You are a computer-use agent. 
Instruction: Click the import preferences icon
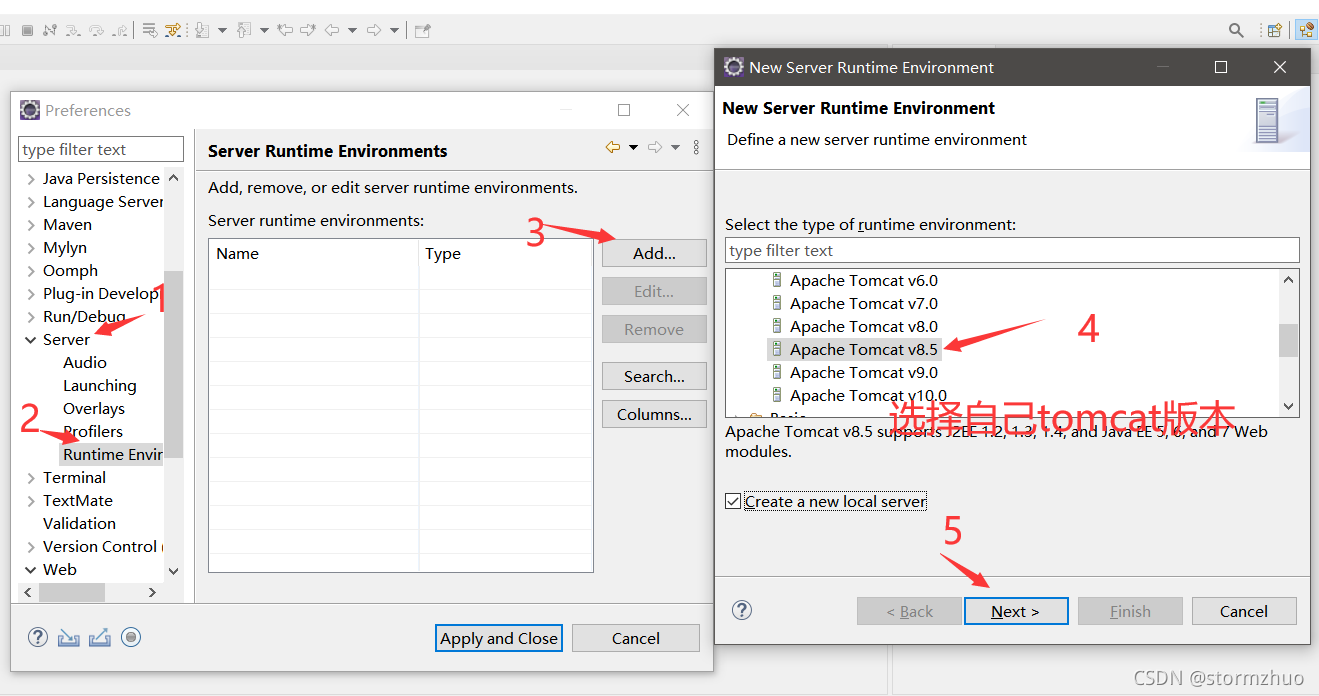coord(68,637)
